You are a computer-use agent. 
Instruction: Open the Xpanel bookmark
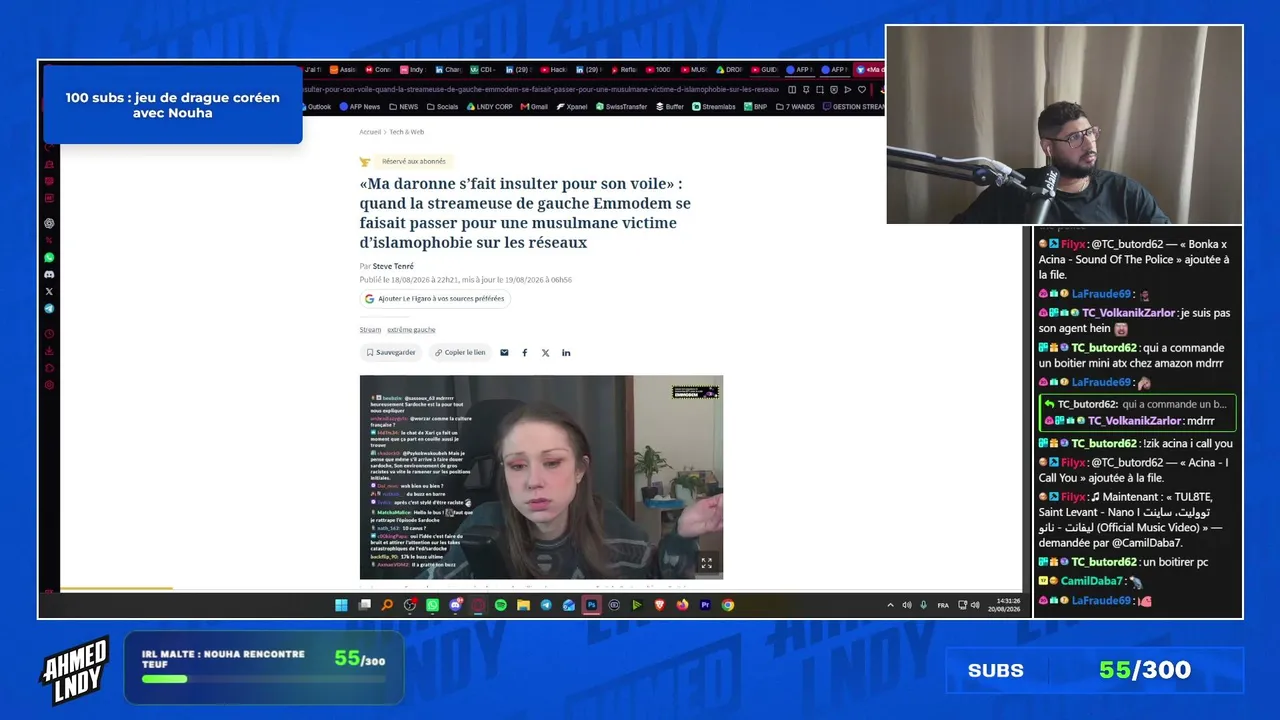572,107
